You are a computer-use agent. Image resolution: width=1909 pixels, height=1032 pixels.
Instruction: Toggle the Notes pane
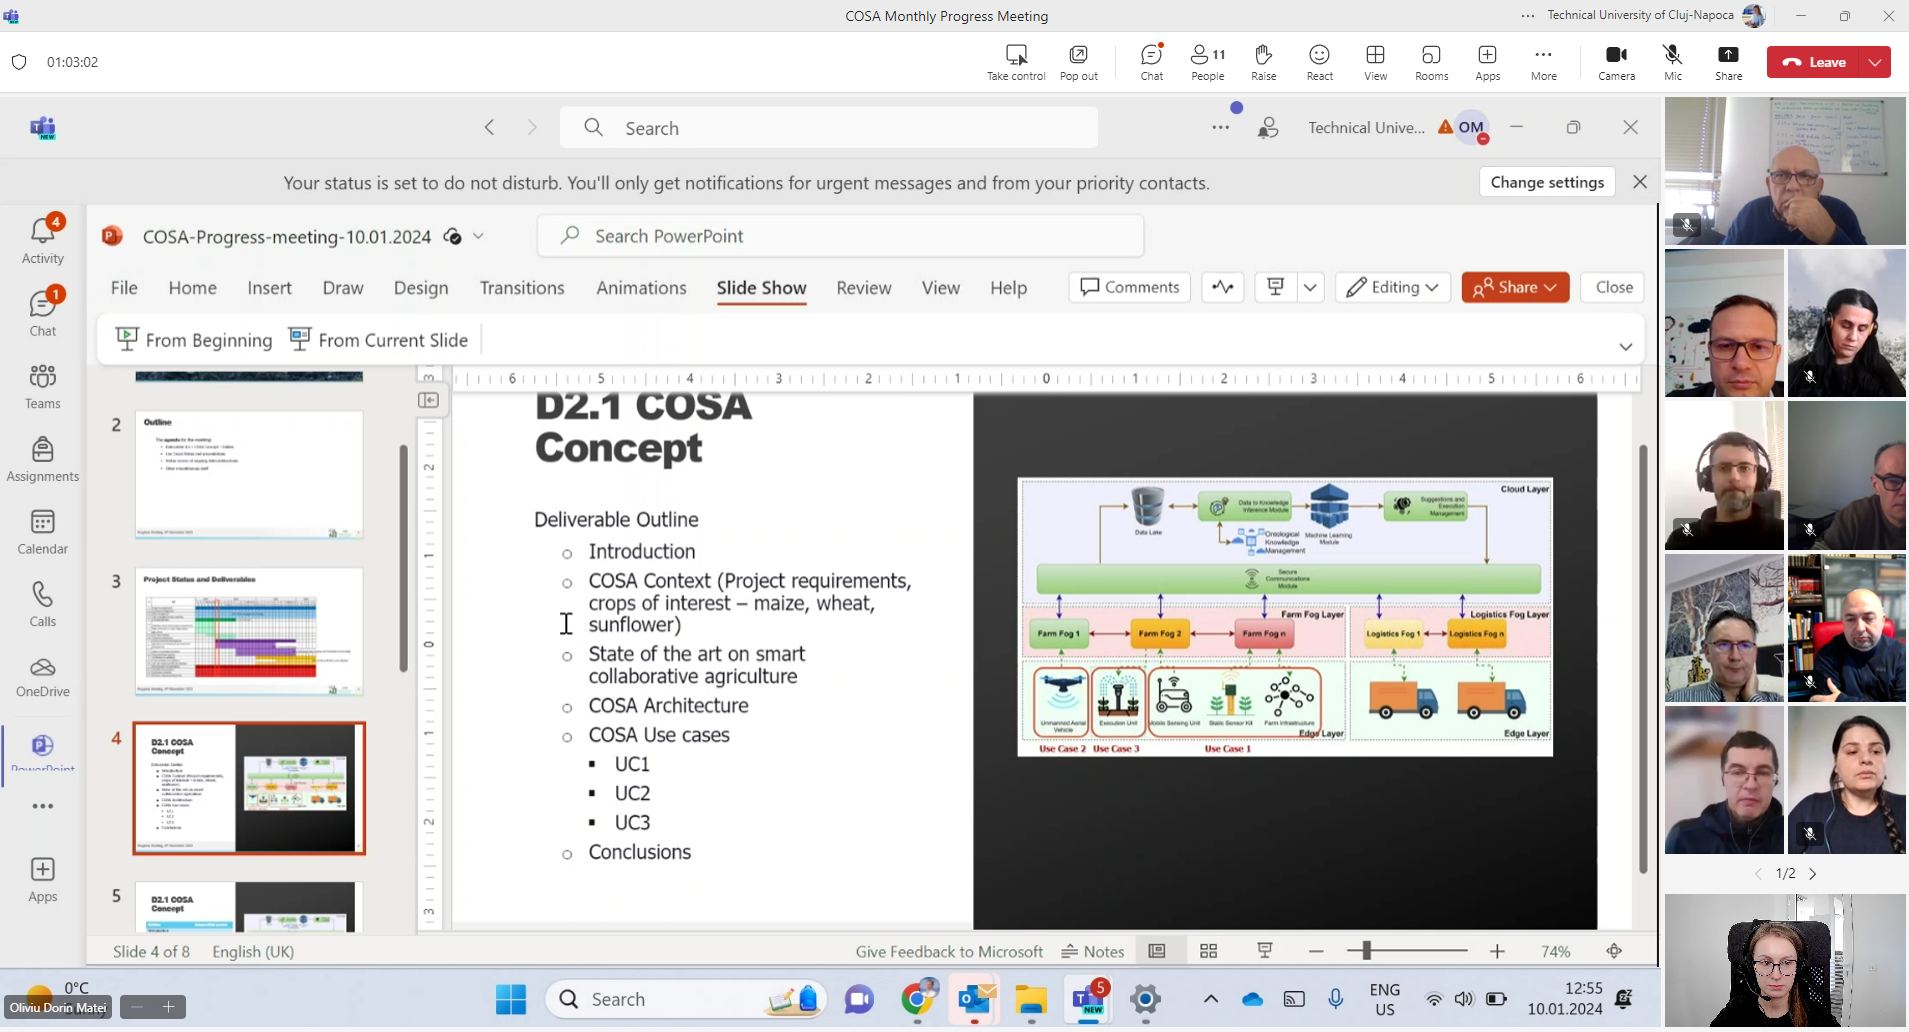coord(1093,951)
